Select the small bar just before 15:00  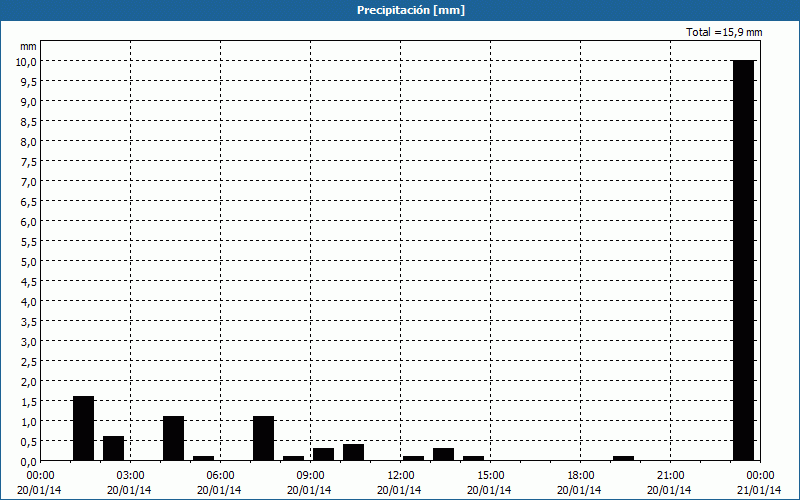click(473, 459)
